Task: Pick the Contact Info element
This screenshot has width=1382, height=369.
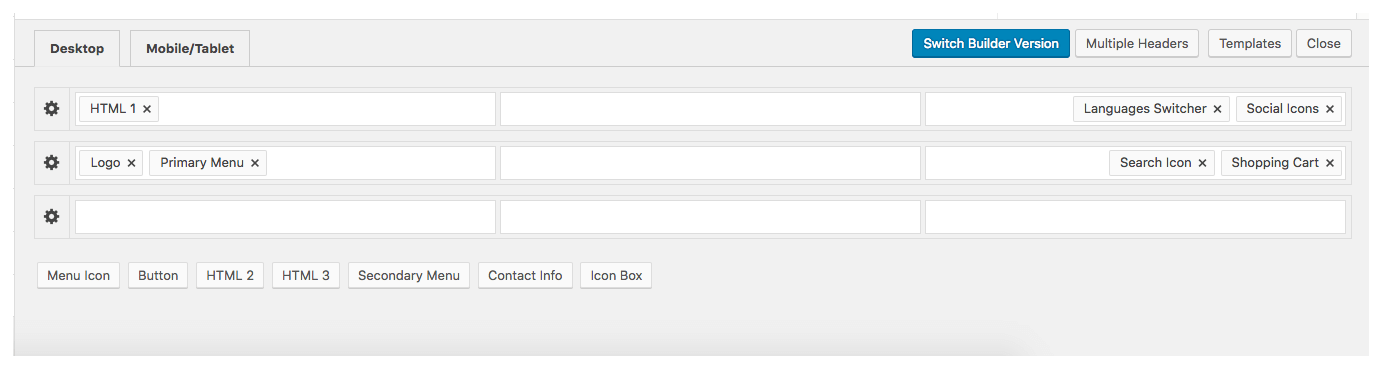Action: [525, 276]
